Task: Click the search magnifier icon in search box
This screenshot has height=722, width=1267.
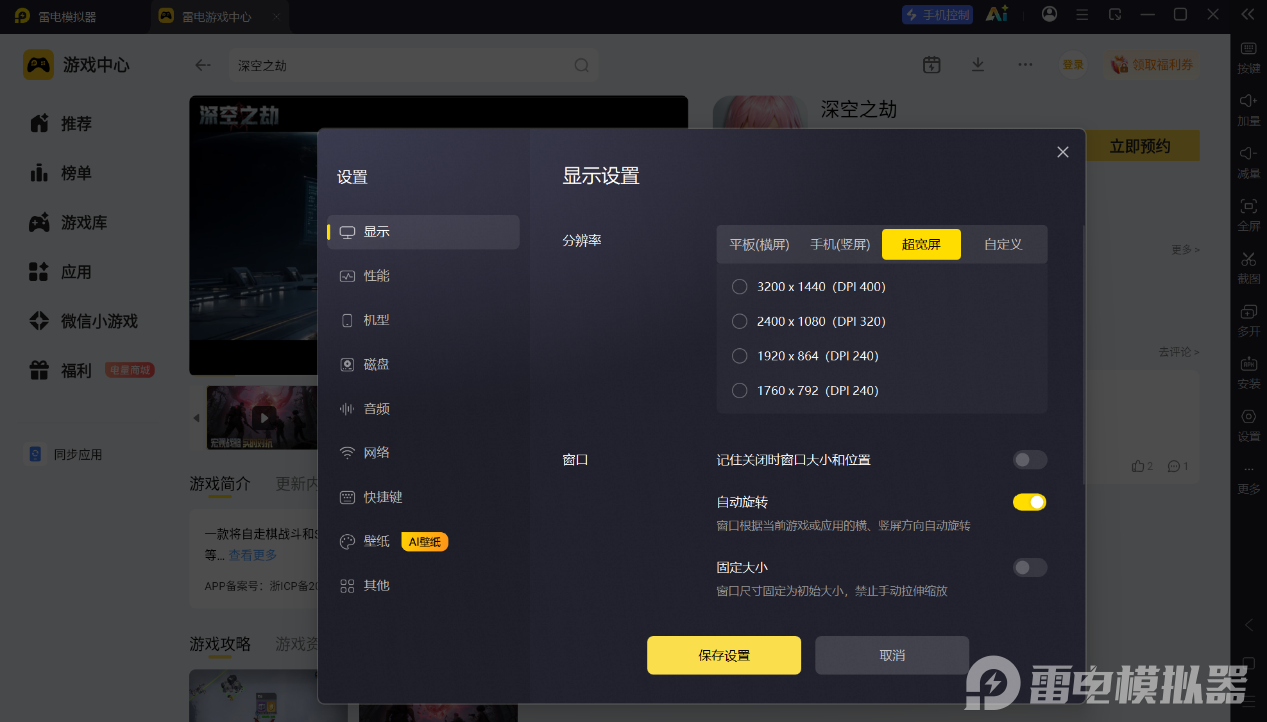Action: [581, 65]
